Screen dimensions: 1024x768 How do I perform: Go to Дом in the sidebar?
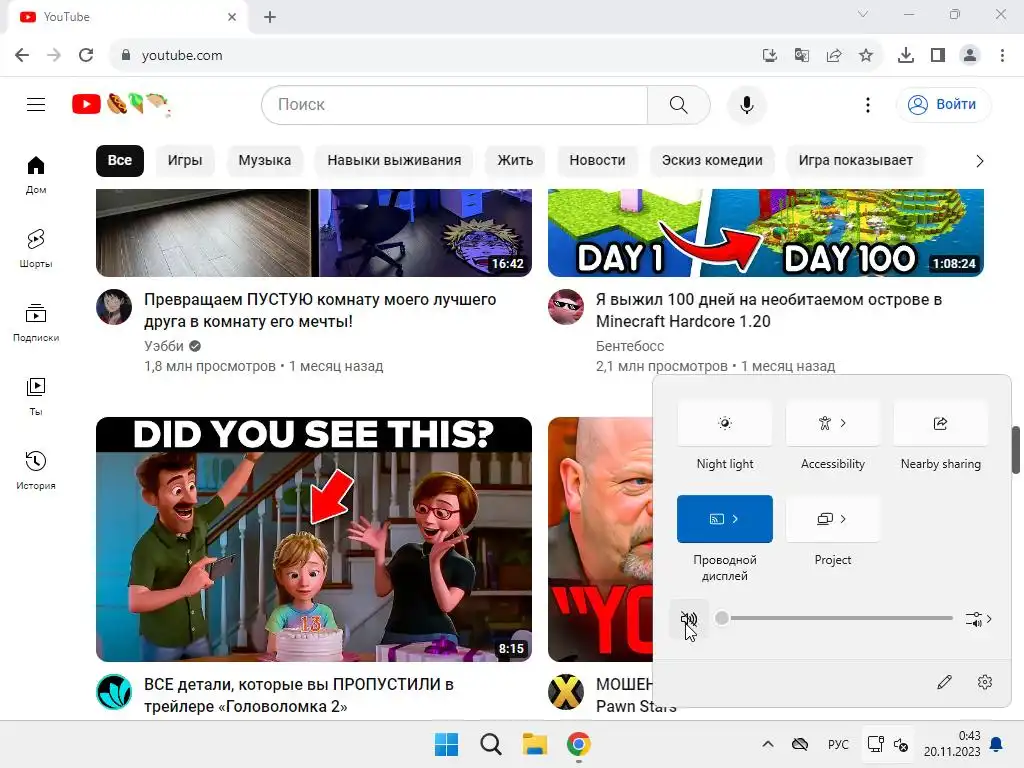pos(36,175)
